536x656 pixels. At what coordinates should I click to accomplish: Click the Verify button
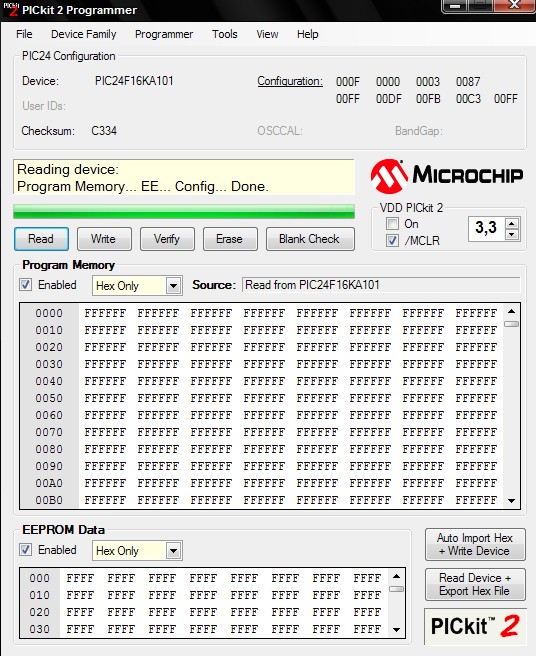pyautogui.click(x=167, y=239)
